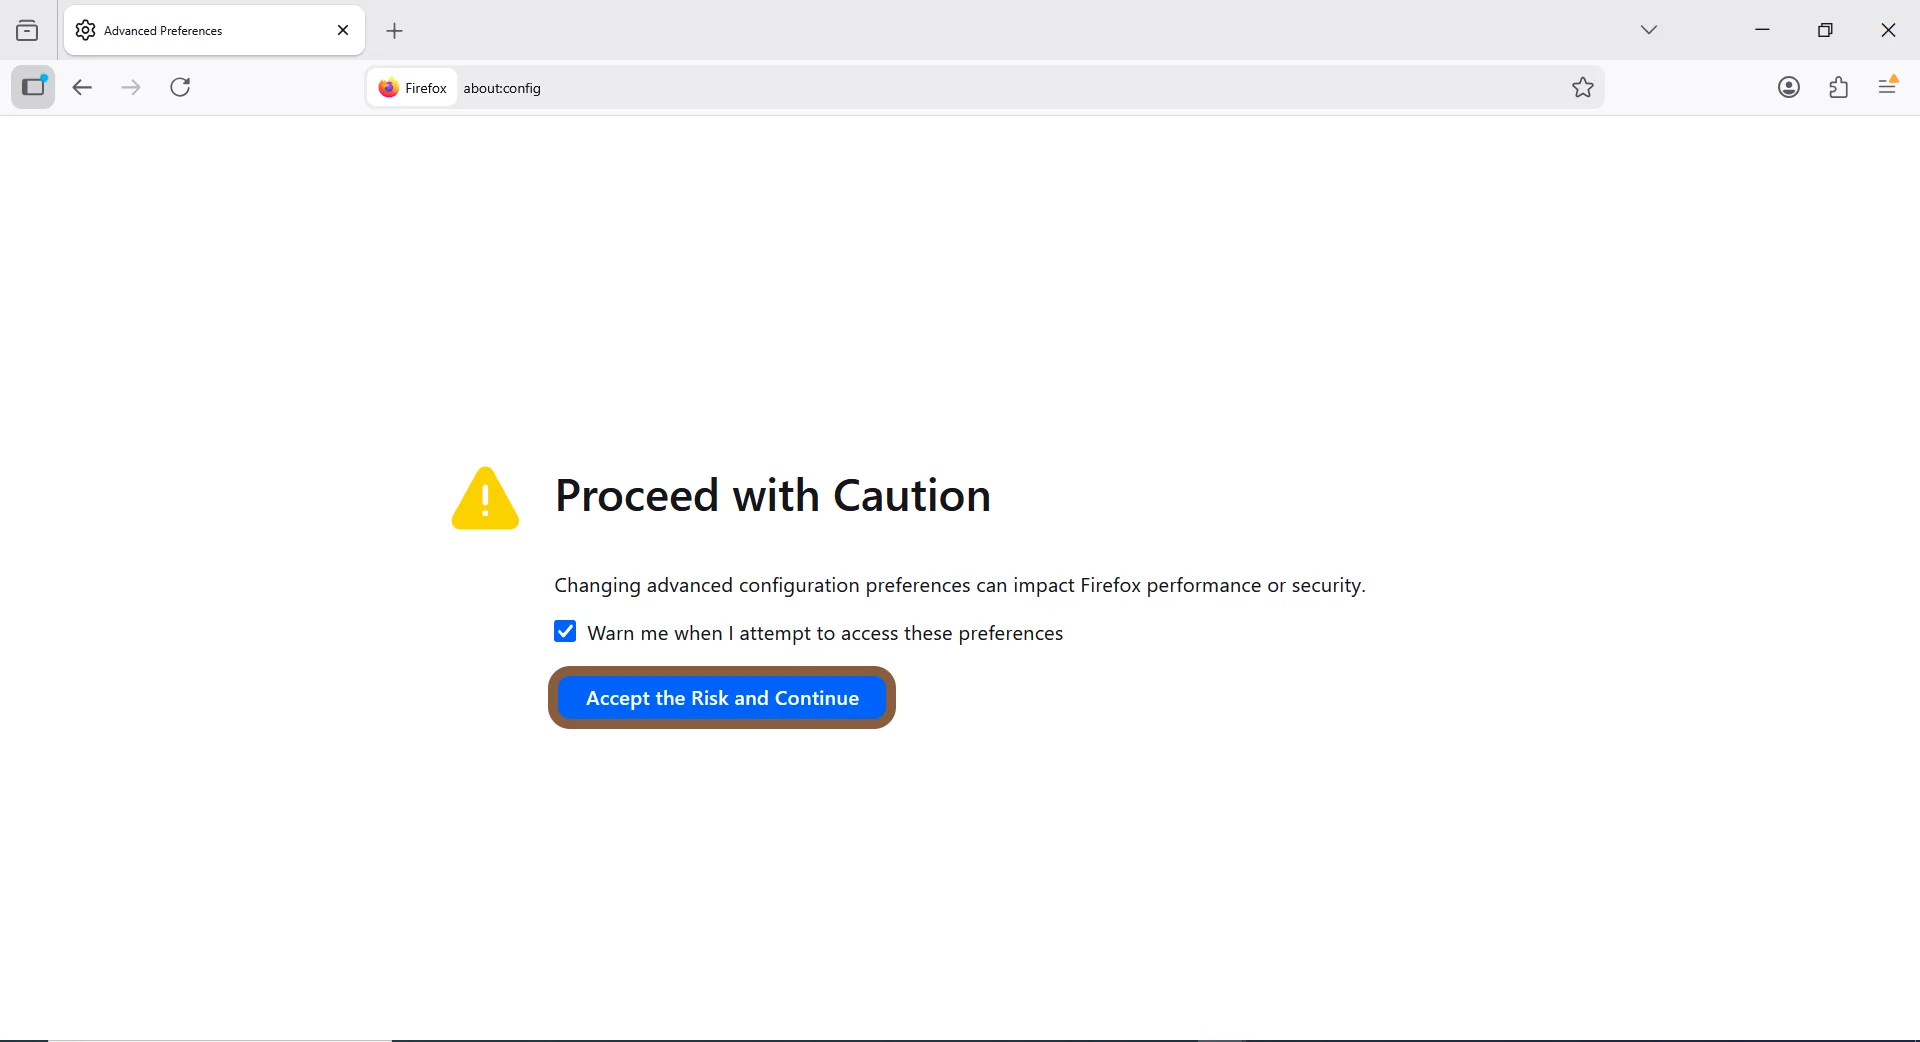The width and height of the screenshot is (1920, 1042).
Task: Uncheck Warn me when I attempt to access
Action: coord(565,632)
